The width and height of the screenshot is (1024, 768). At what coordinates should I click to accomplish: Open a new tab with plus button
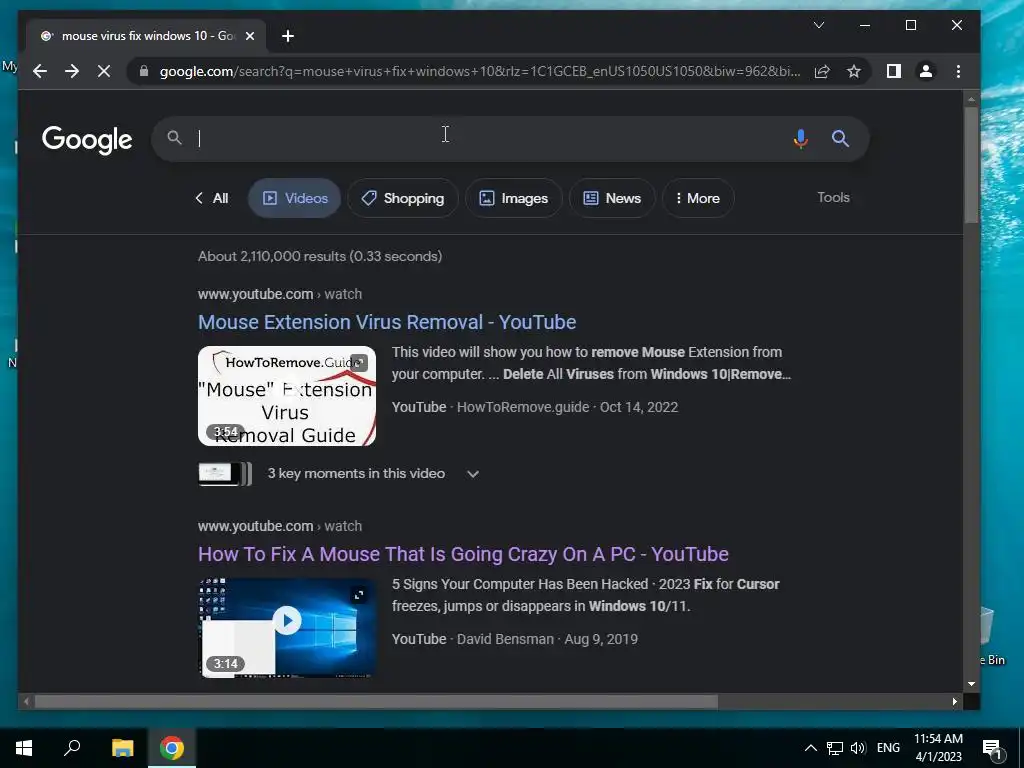(x=288, y=36)
